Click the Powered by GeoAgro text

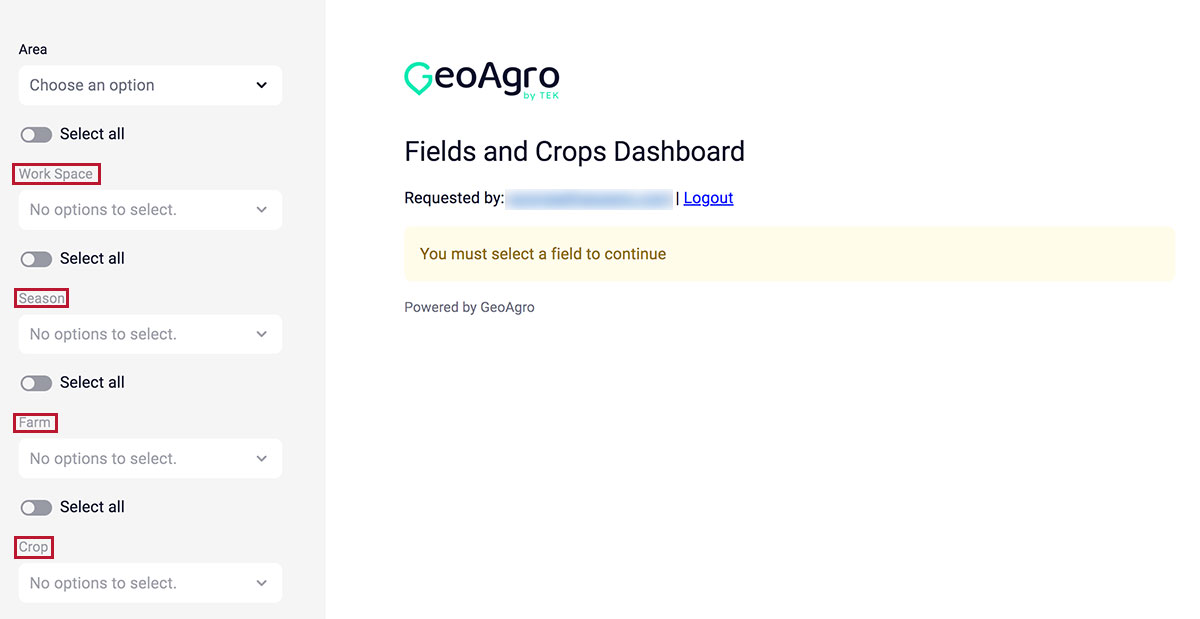[x=469, y=306]
